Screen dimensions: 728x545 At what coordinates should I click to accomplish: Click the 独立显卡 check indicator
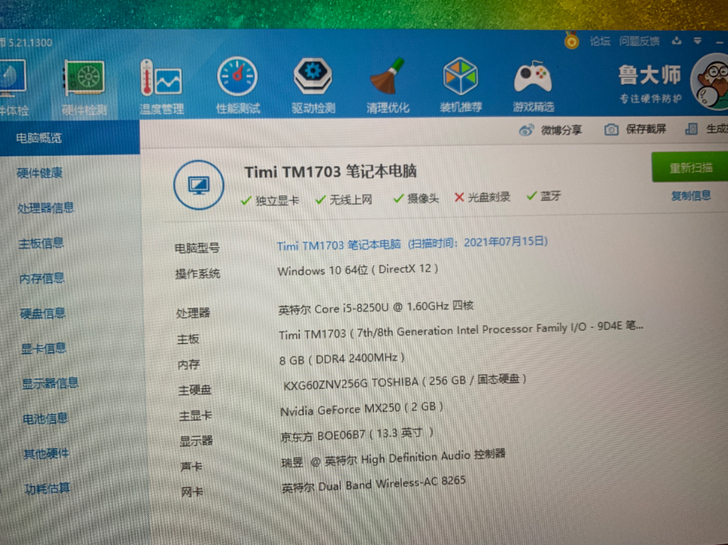pyautogui.click(x=270, y=201)
